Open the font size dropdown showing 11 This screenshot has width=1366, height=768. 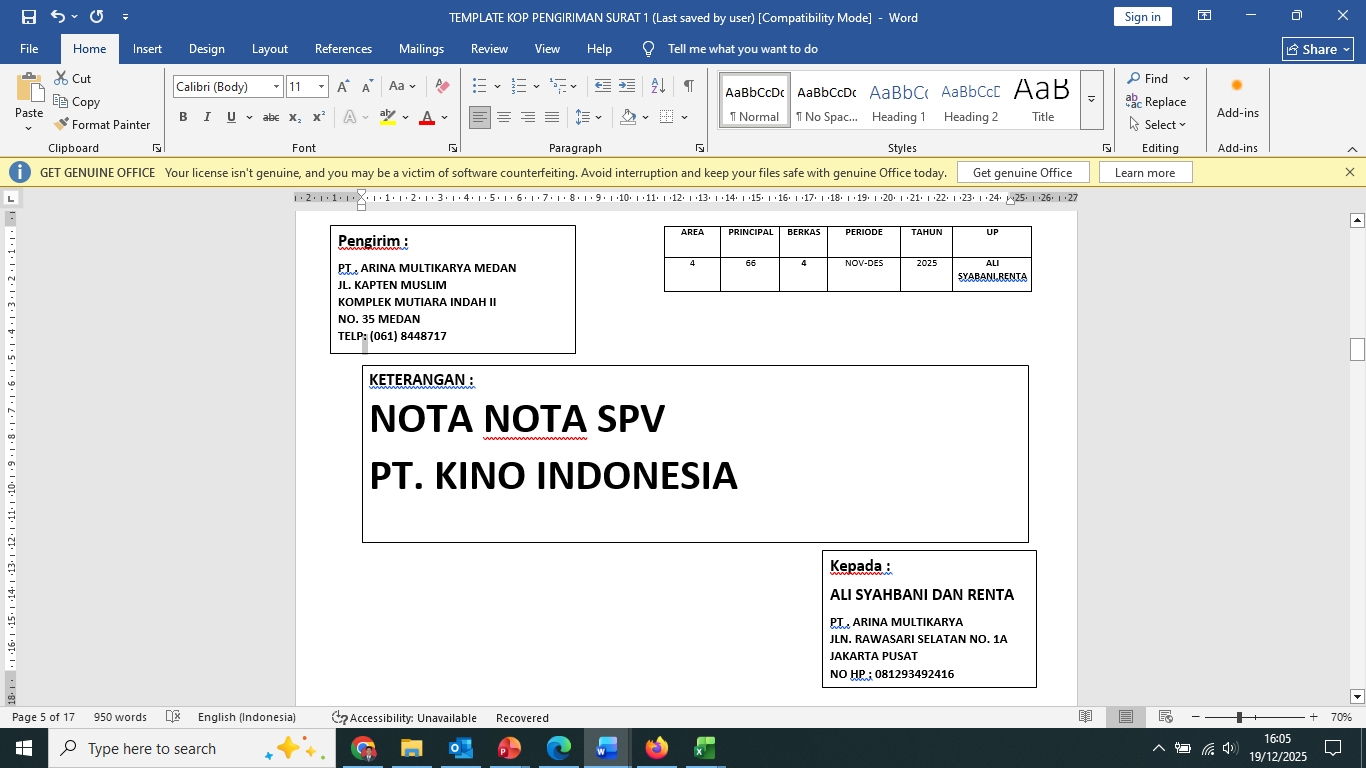click(x=321, y=87)
